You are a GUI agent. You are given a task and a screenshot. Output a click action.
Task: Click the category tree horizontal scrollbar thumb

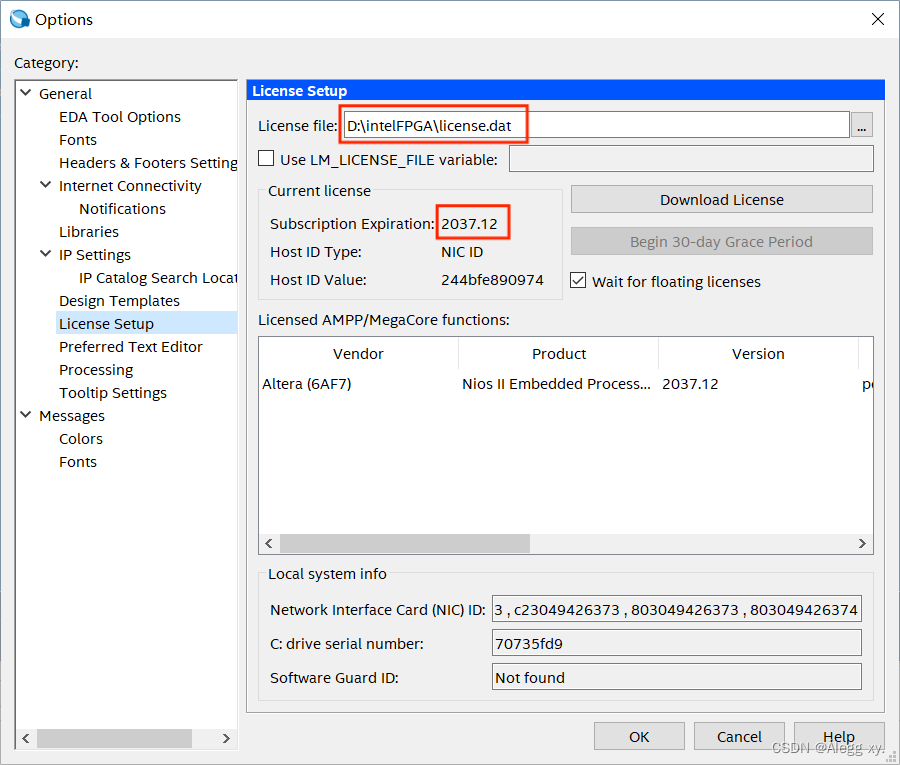114,738
